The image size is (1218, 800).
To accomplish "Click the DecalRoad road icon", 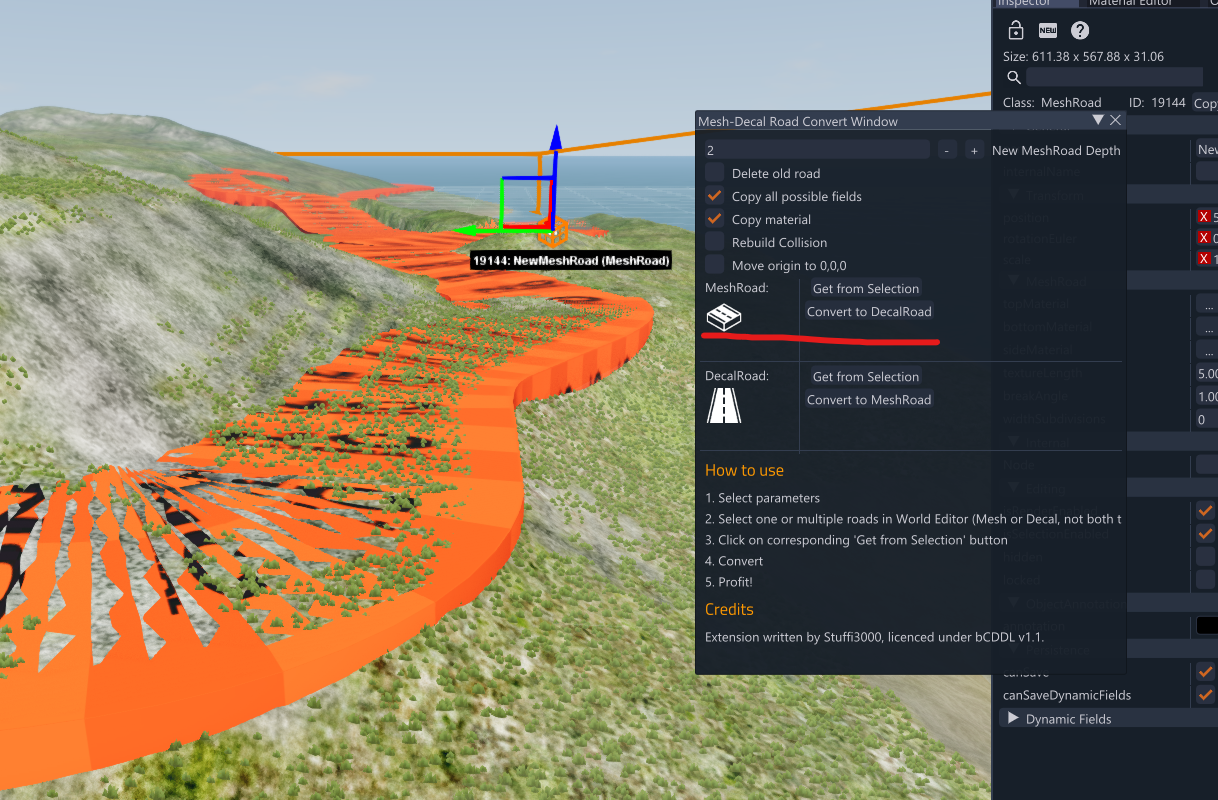I will tap(724, 405).
